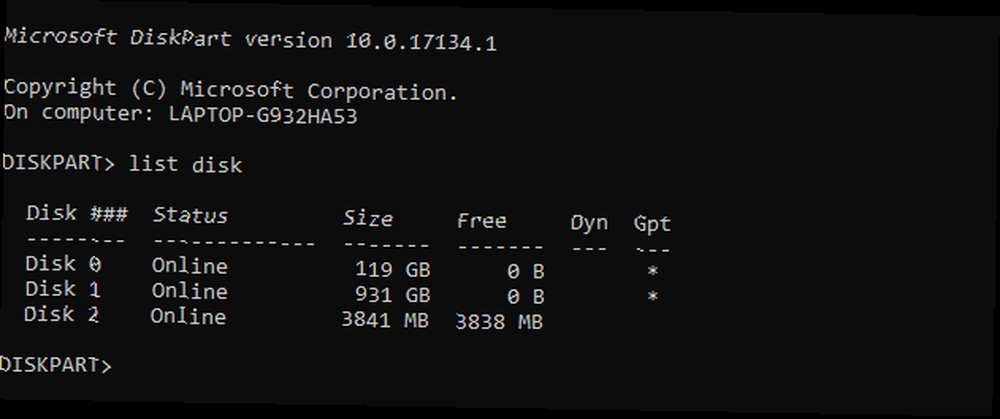Click the Gpt asterisk for Disk 0
1000x419 pixels.
(652, 272)
